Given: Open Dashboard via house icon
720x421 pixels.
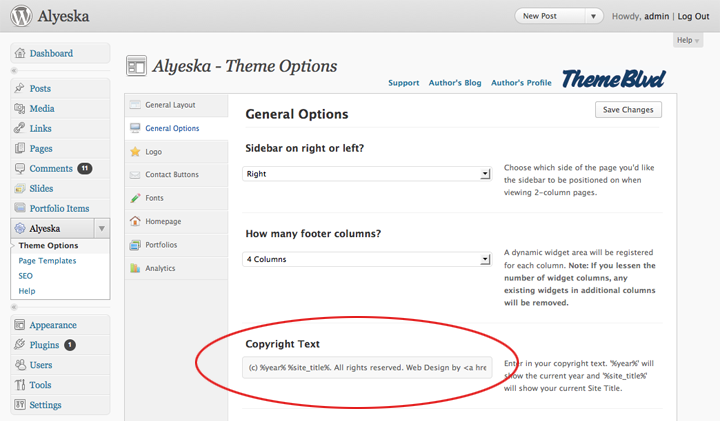Looking at the screenshot, I should [x=20, y=53].
